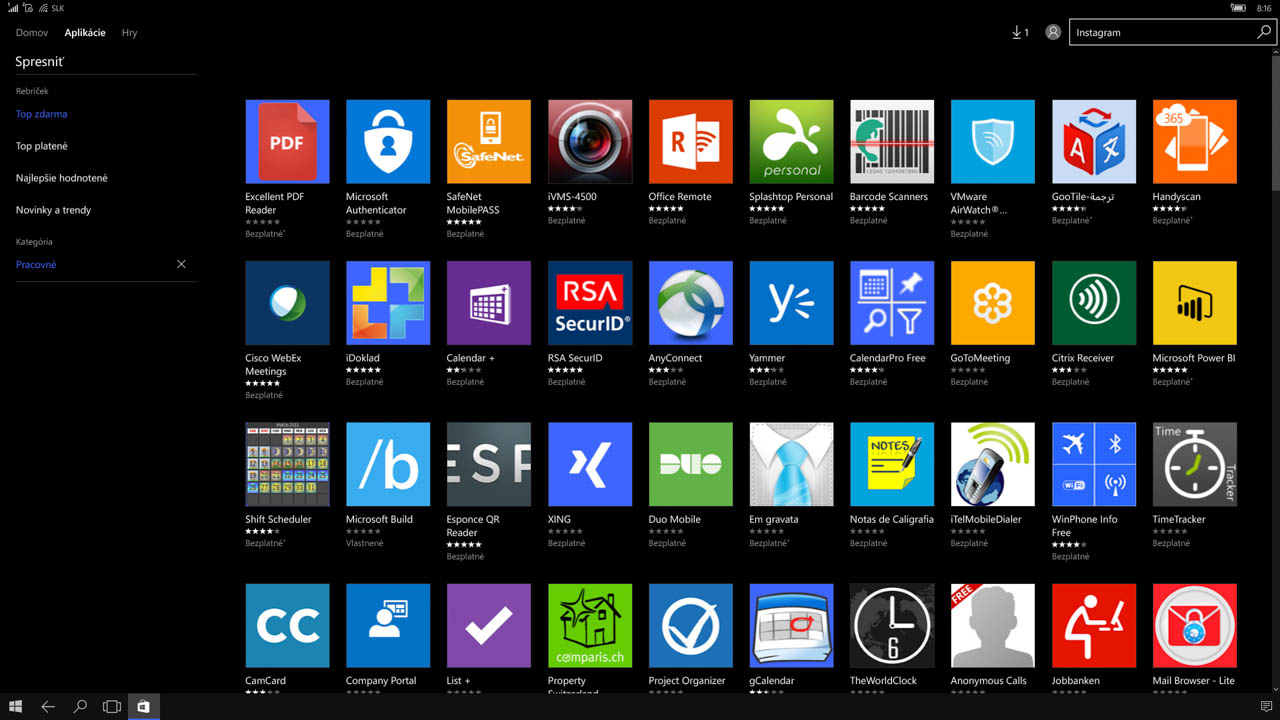
Task: Open Anonymous Calls app tile
Action: coord(993,626)
